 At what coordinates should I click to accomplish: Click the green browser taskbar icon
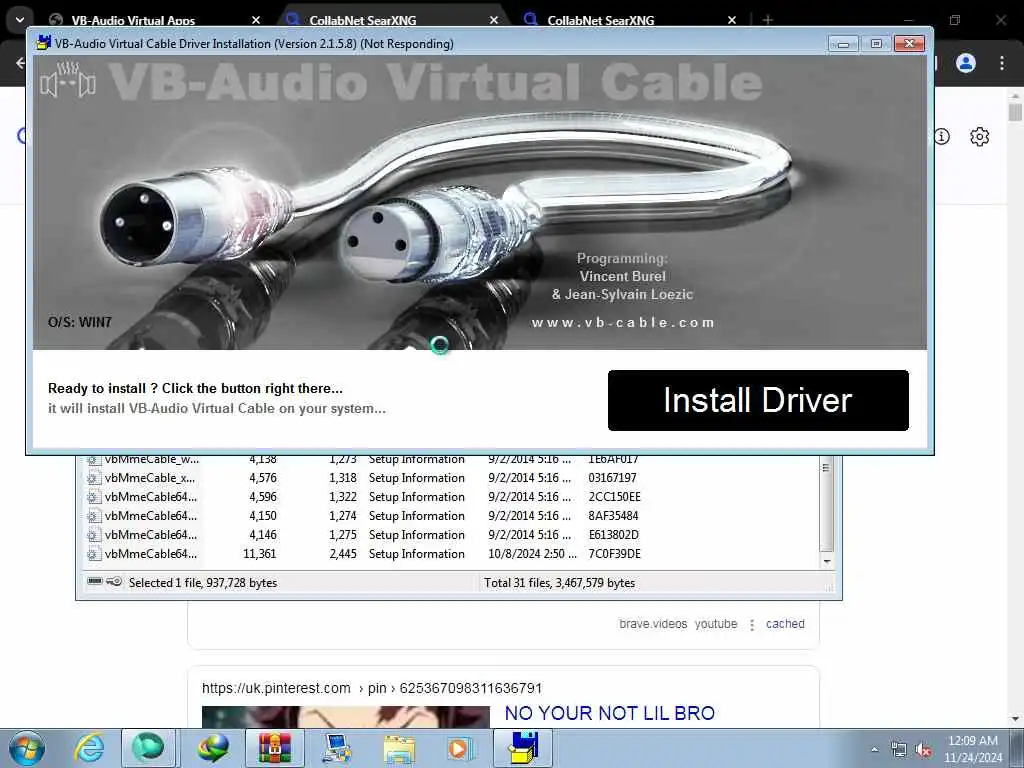[x=148, y=748]
